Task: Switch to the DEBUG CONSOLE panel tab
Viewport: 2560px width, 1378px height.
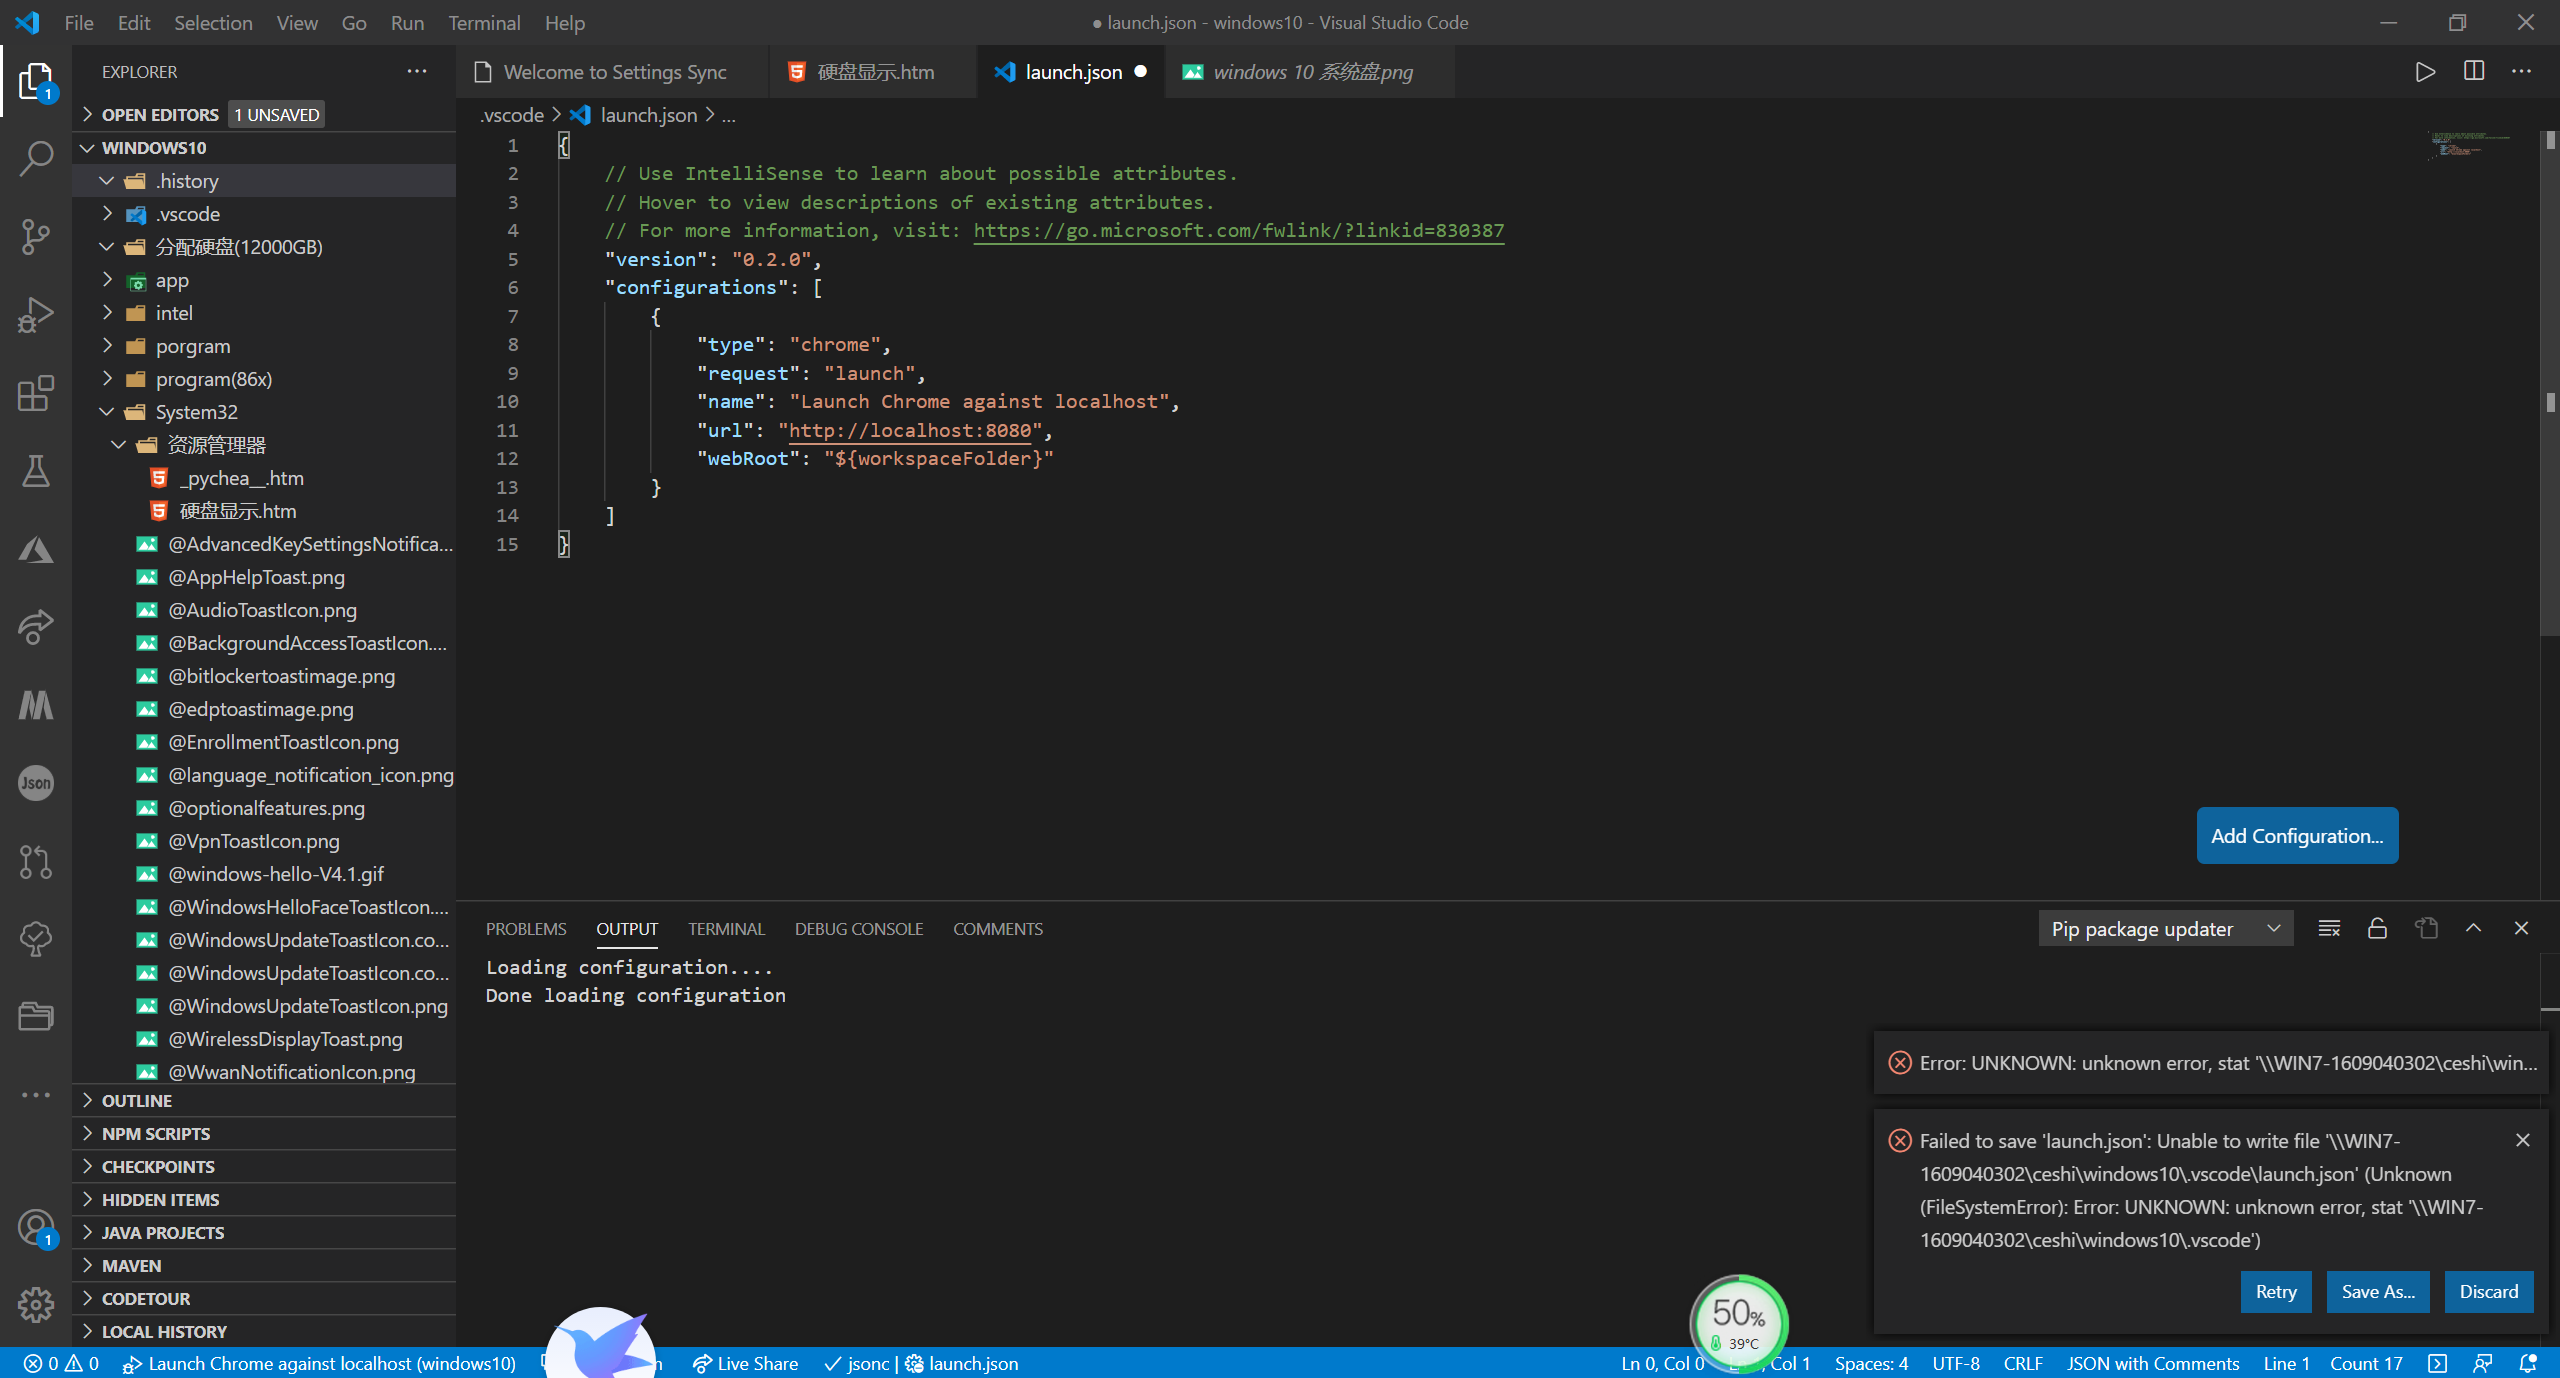Action: pos(859,929)
